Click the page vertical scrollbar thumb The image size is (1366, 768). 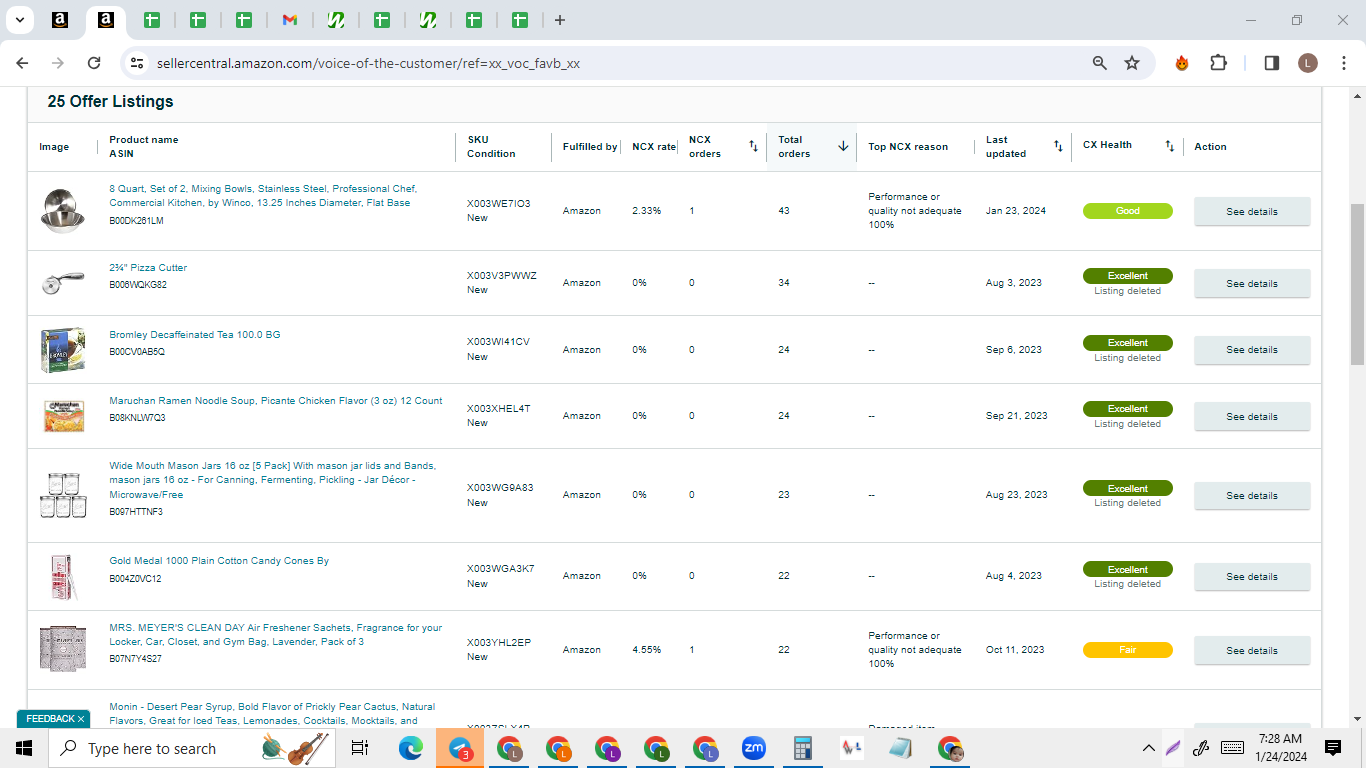1357,284
